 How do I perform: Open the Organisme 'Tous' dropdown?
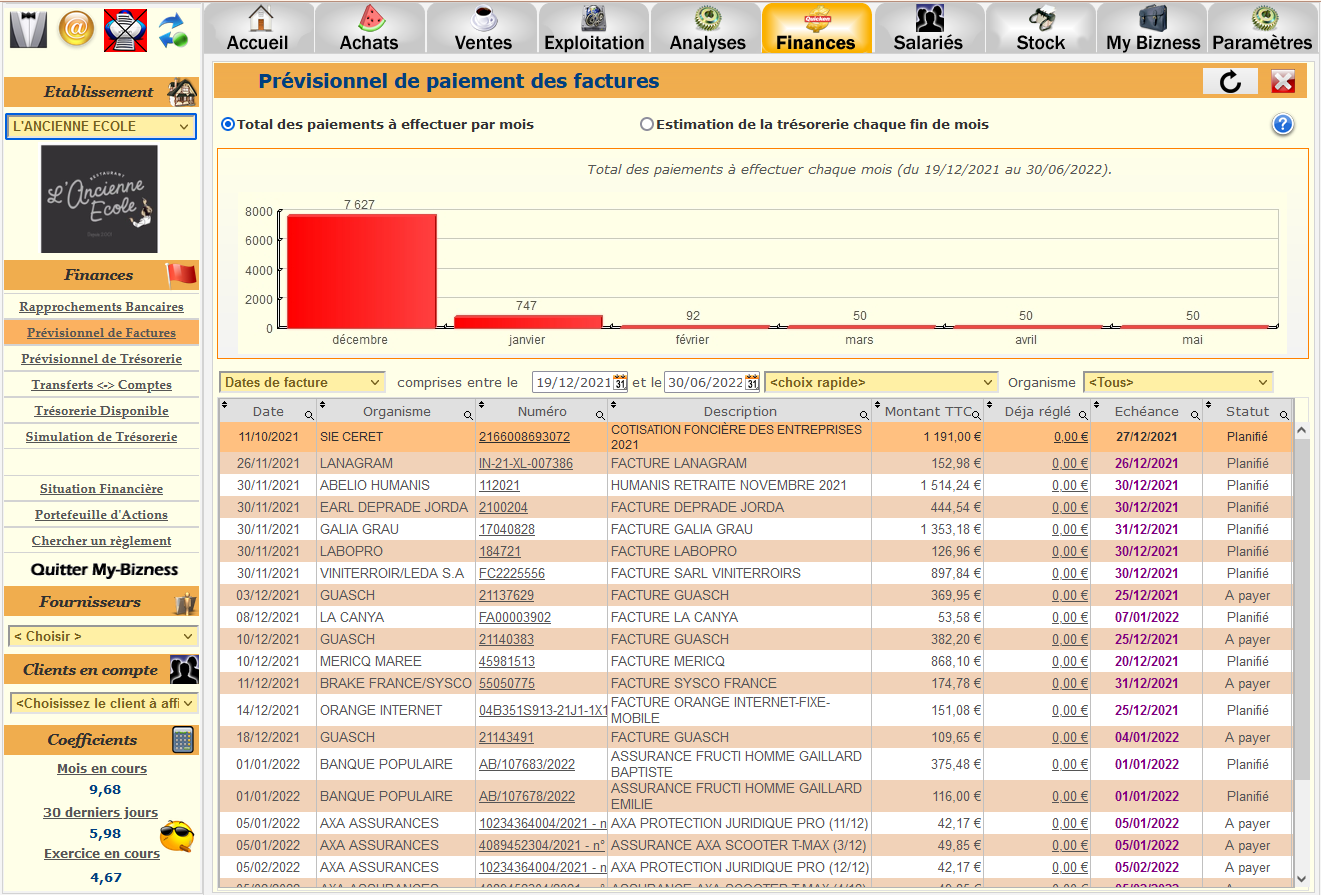point(1177,383)
